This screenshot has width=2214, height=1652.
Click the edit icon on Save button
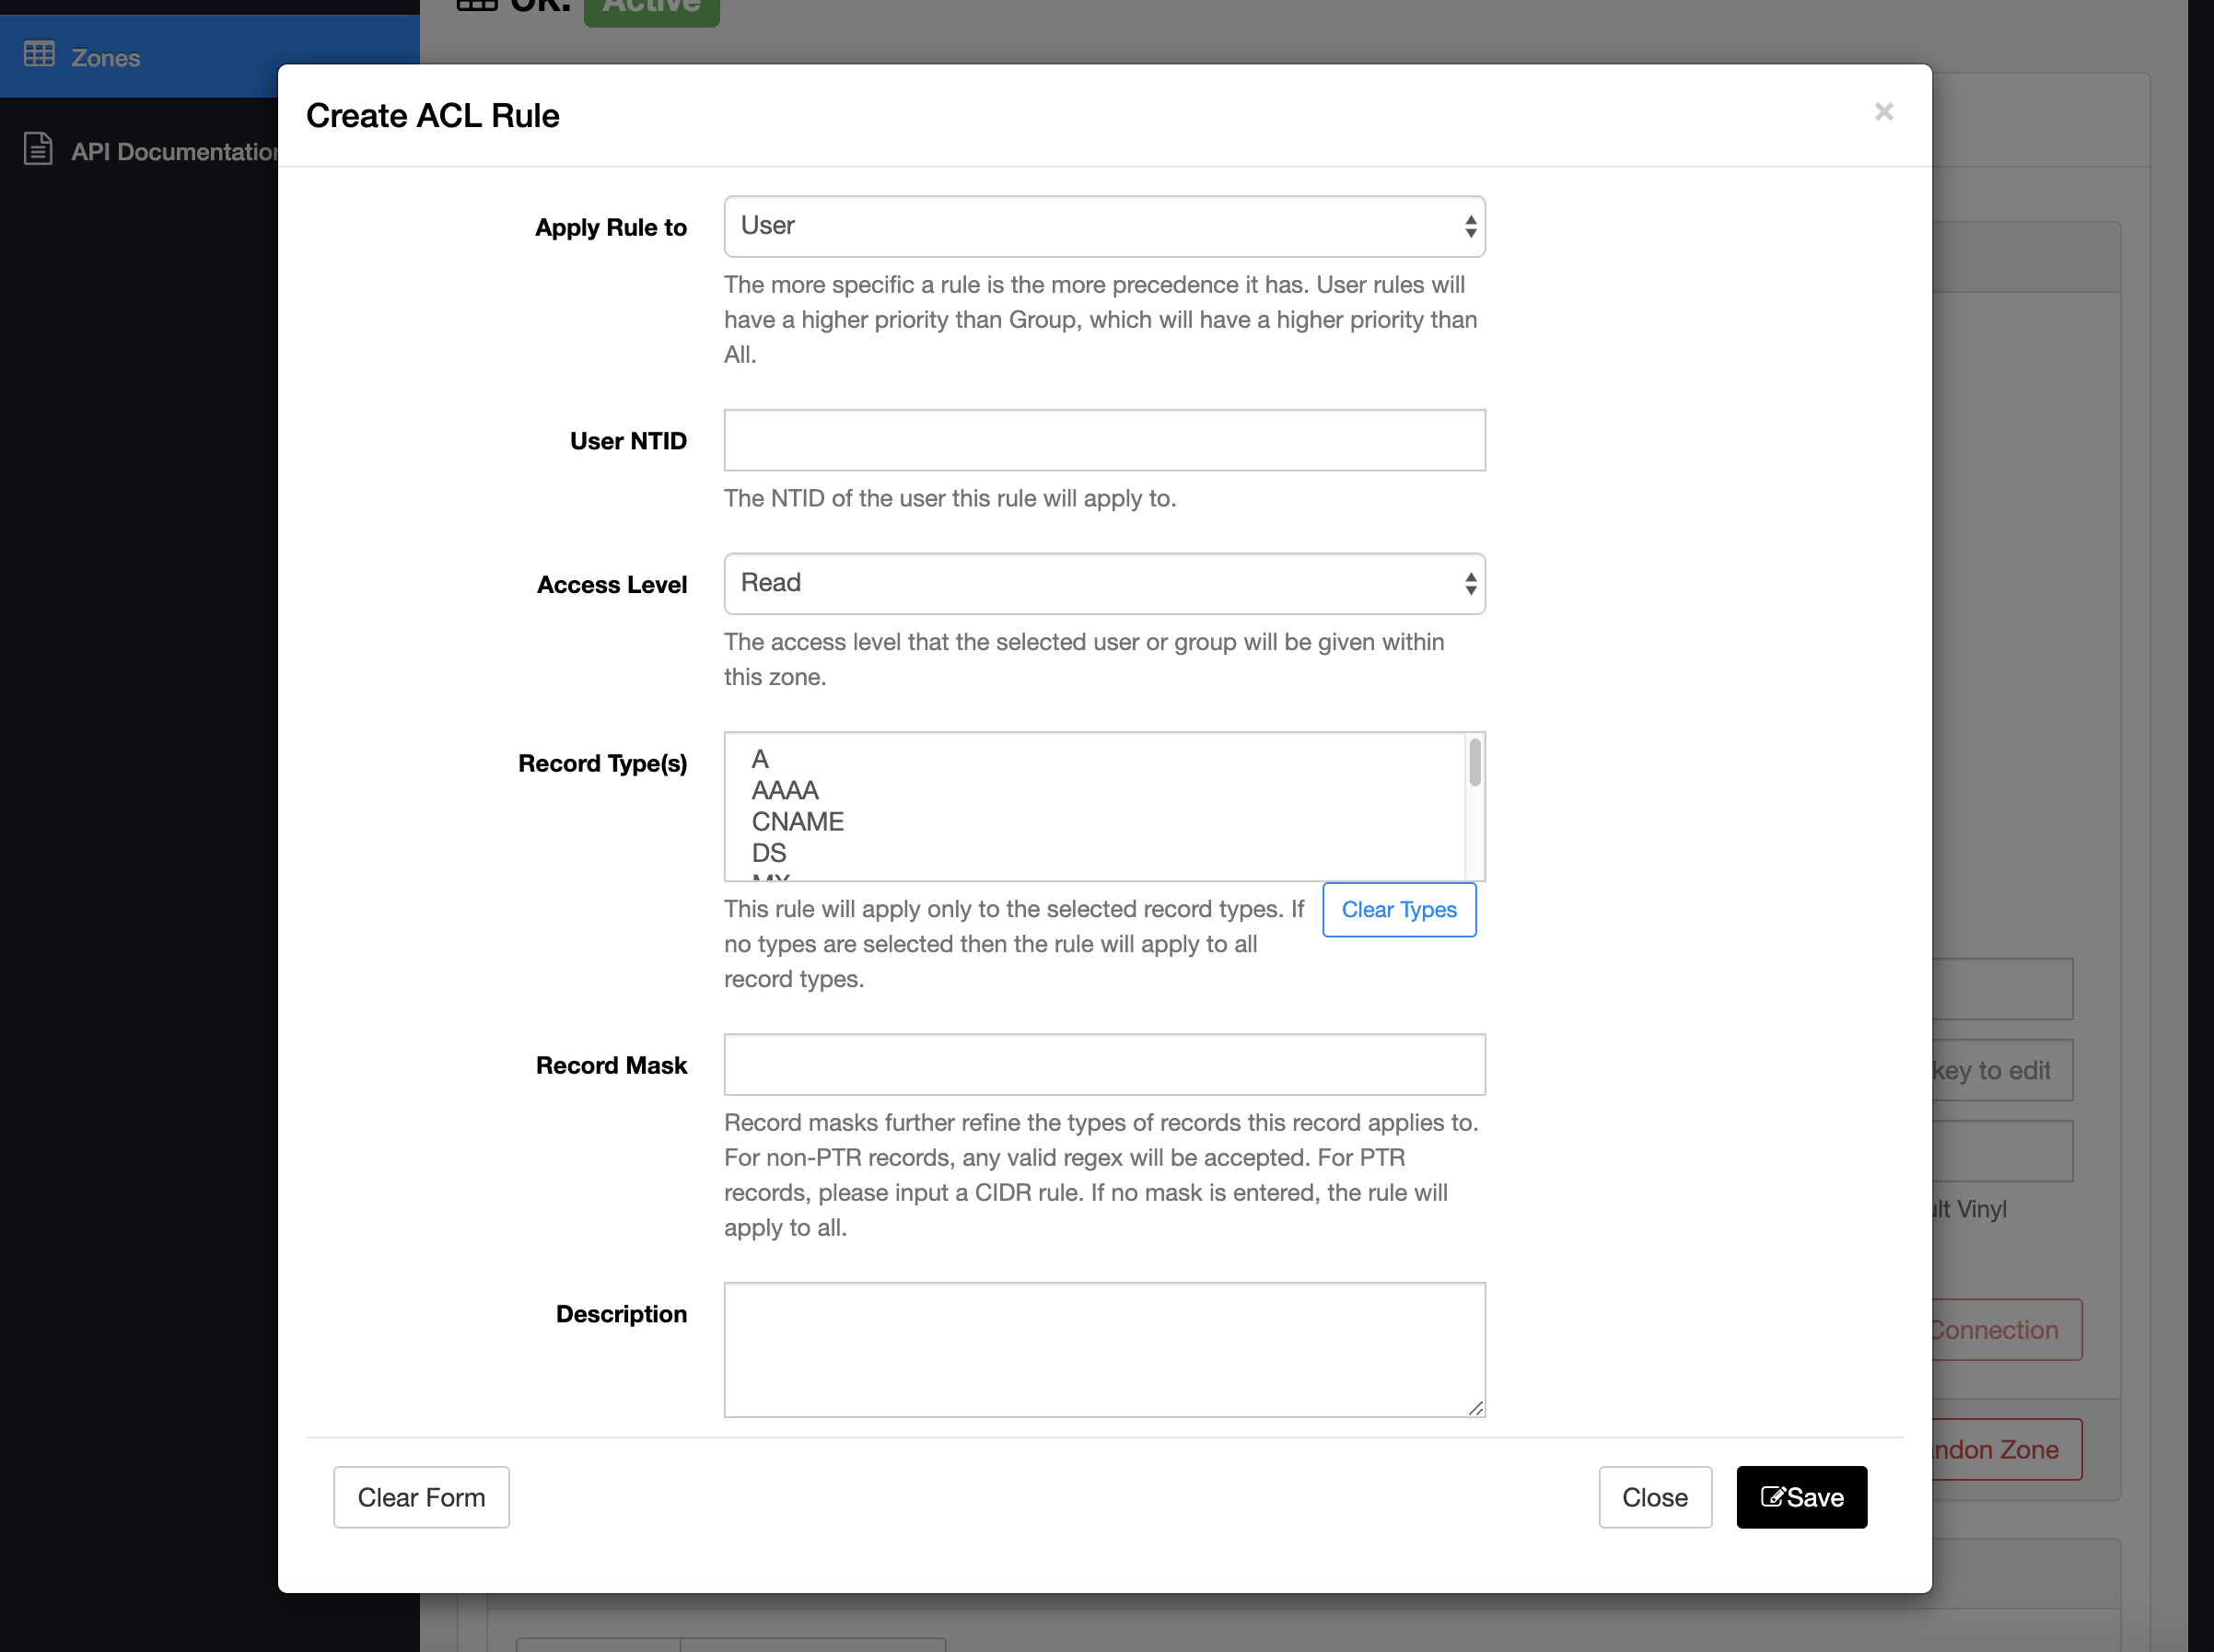pos(1772,1496)
